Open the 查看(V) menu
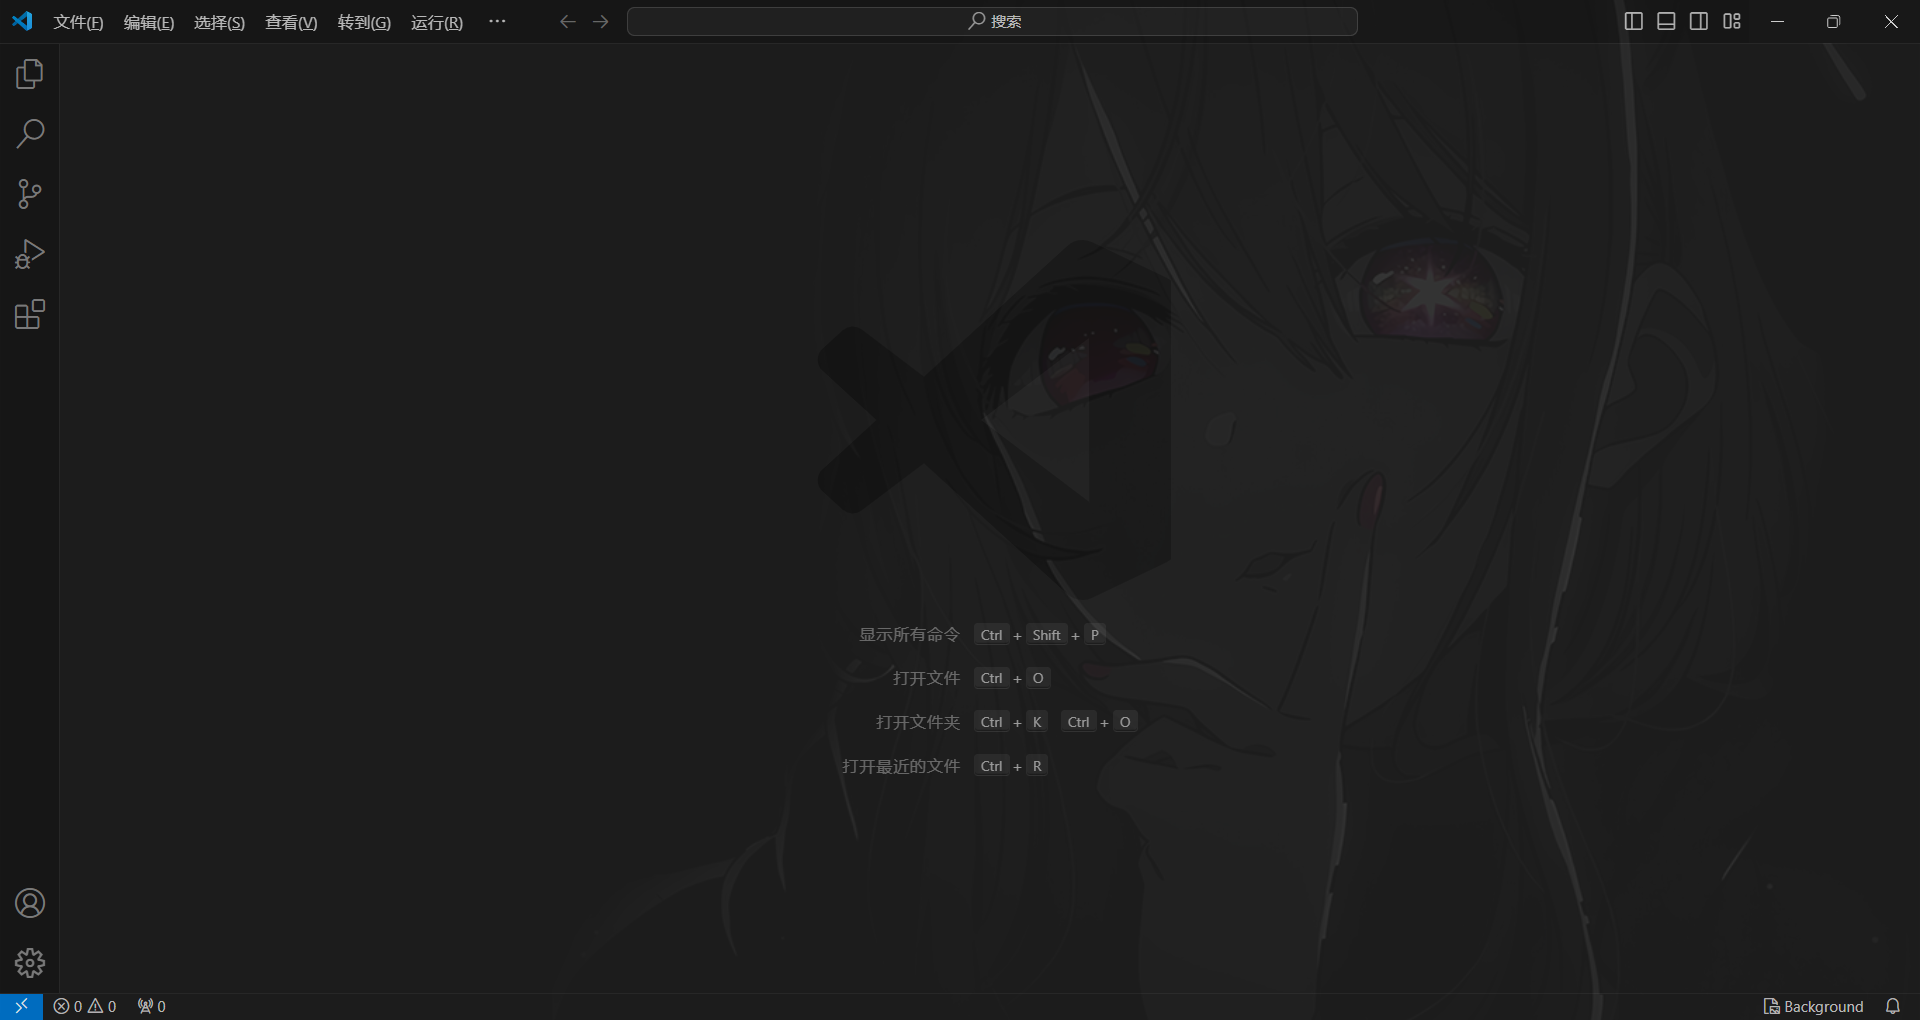The height and width of the screenshot is (1020, 1920). [291, 22]
